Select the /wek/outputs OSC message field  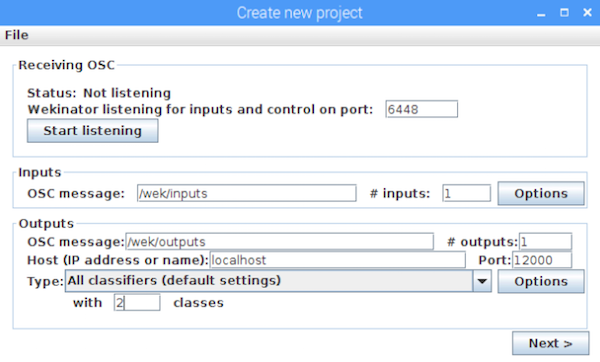pos(279,242)
